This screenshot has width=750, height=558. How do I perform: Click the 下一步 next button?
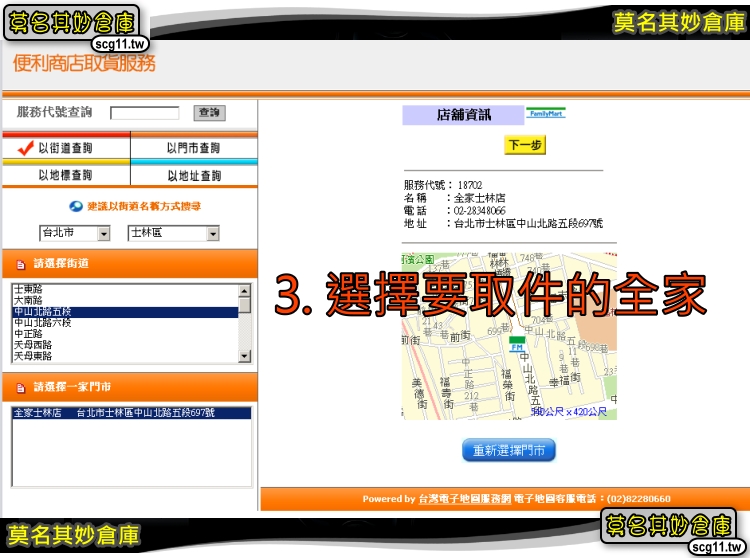click(x=525, y=145)
